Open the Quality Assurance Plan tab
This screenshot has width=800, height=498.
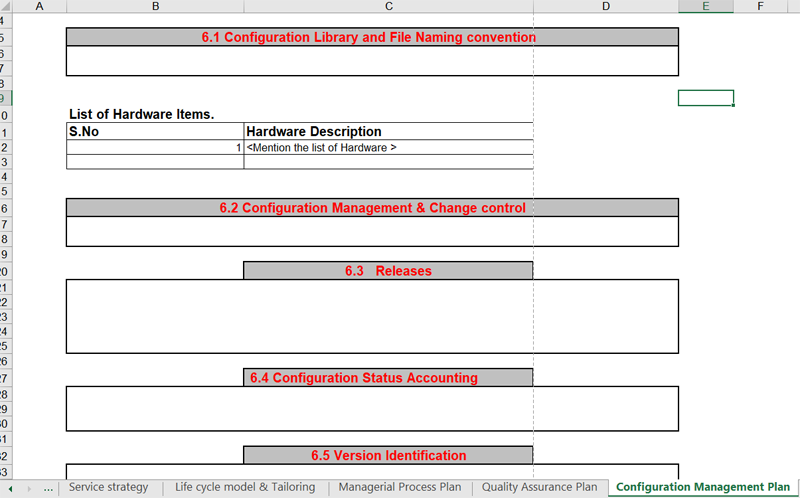click(539, 487)
